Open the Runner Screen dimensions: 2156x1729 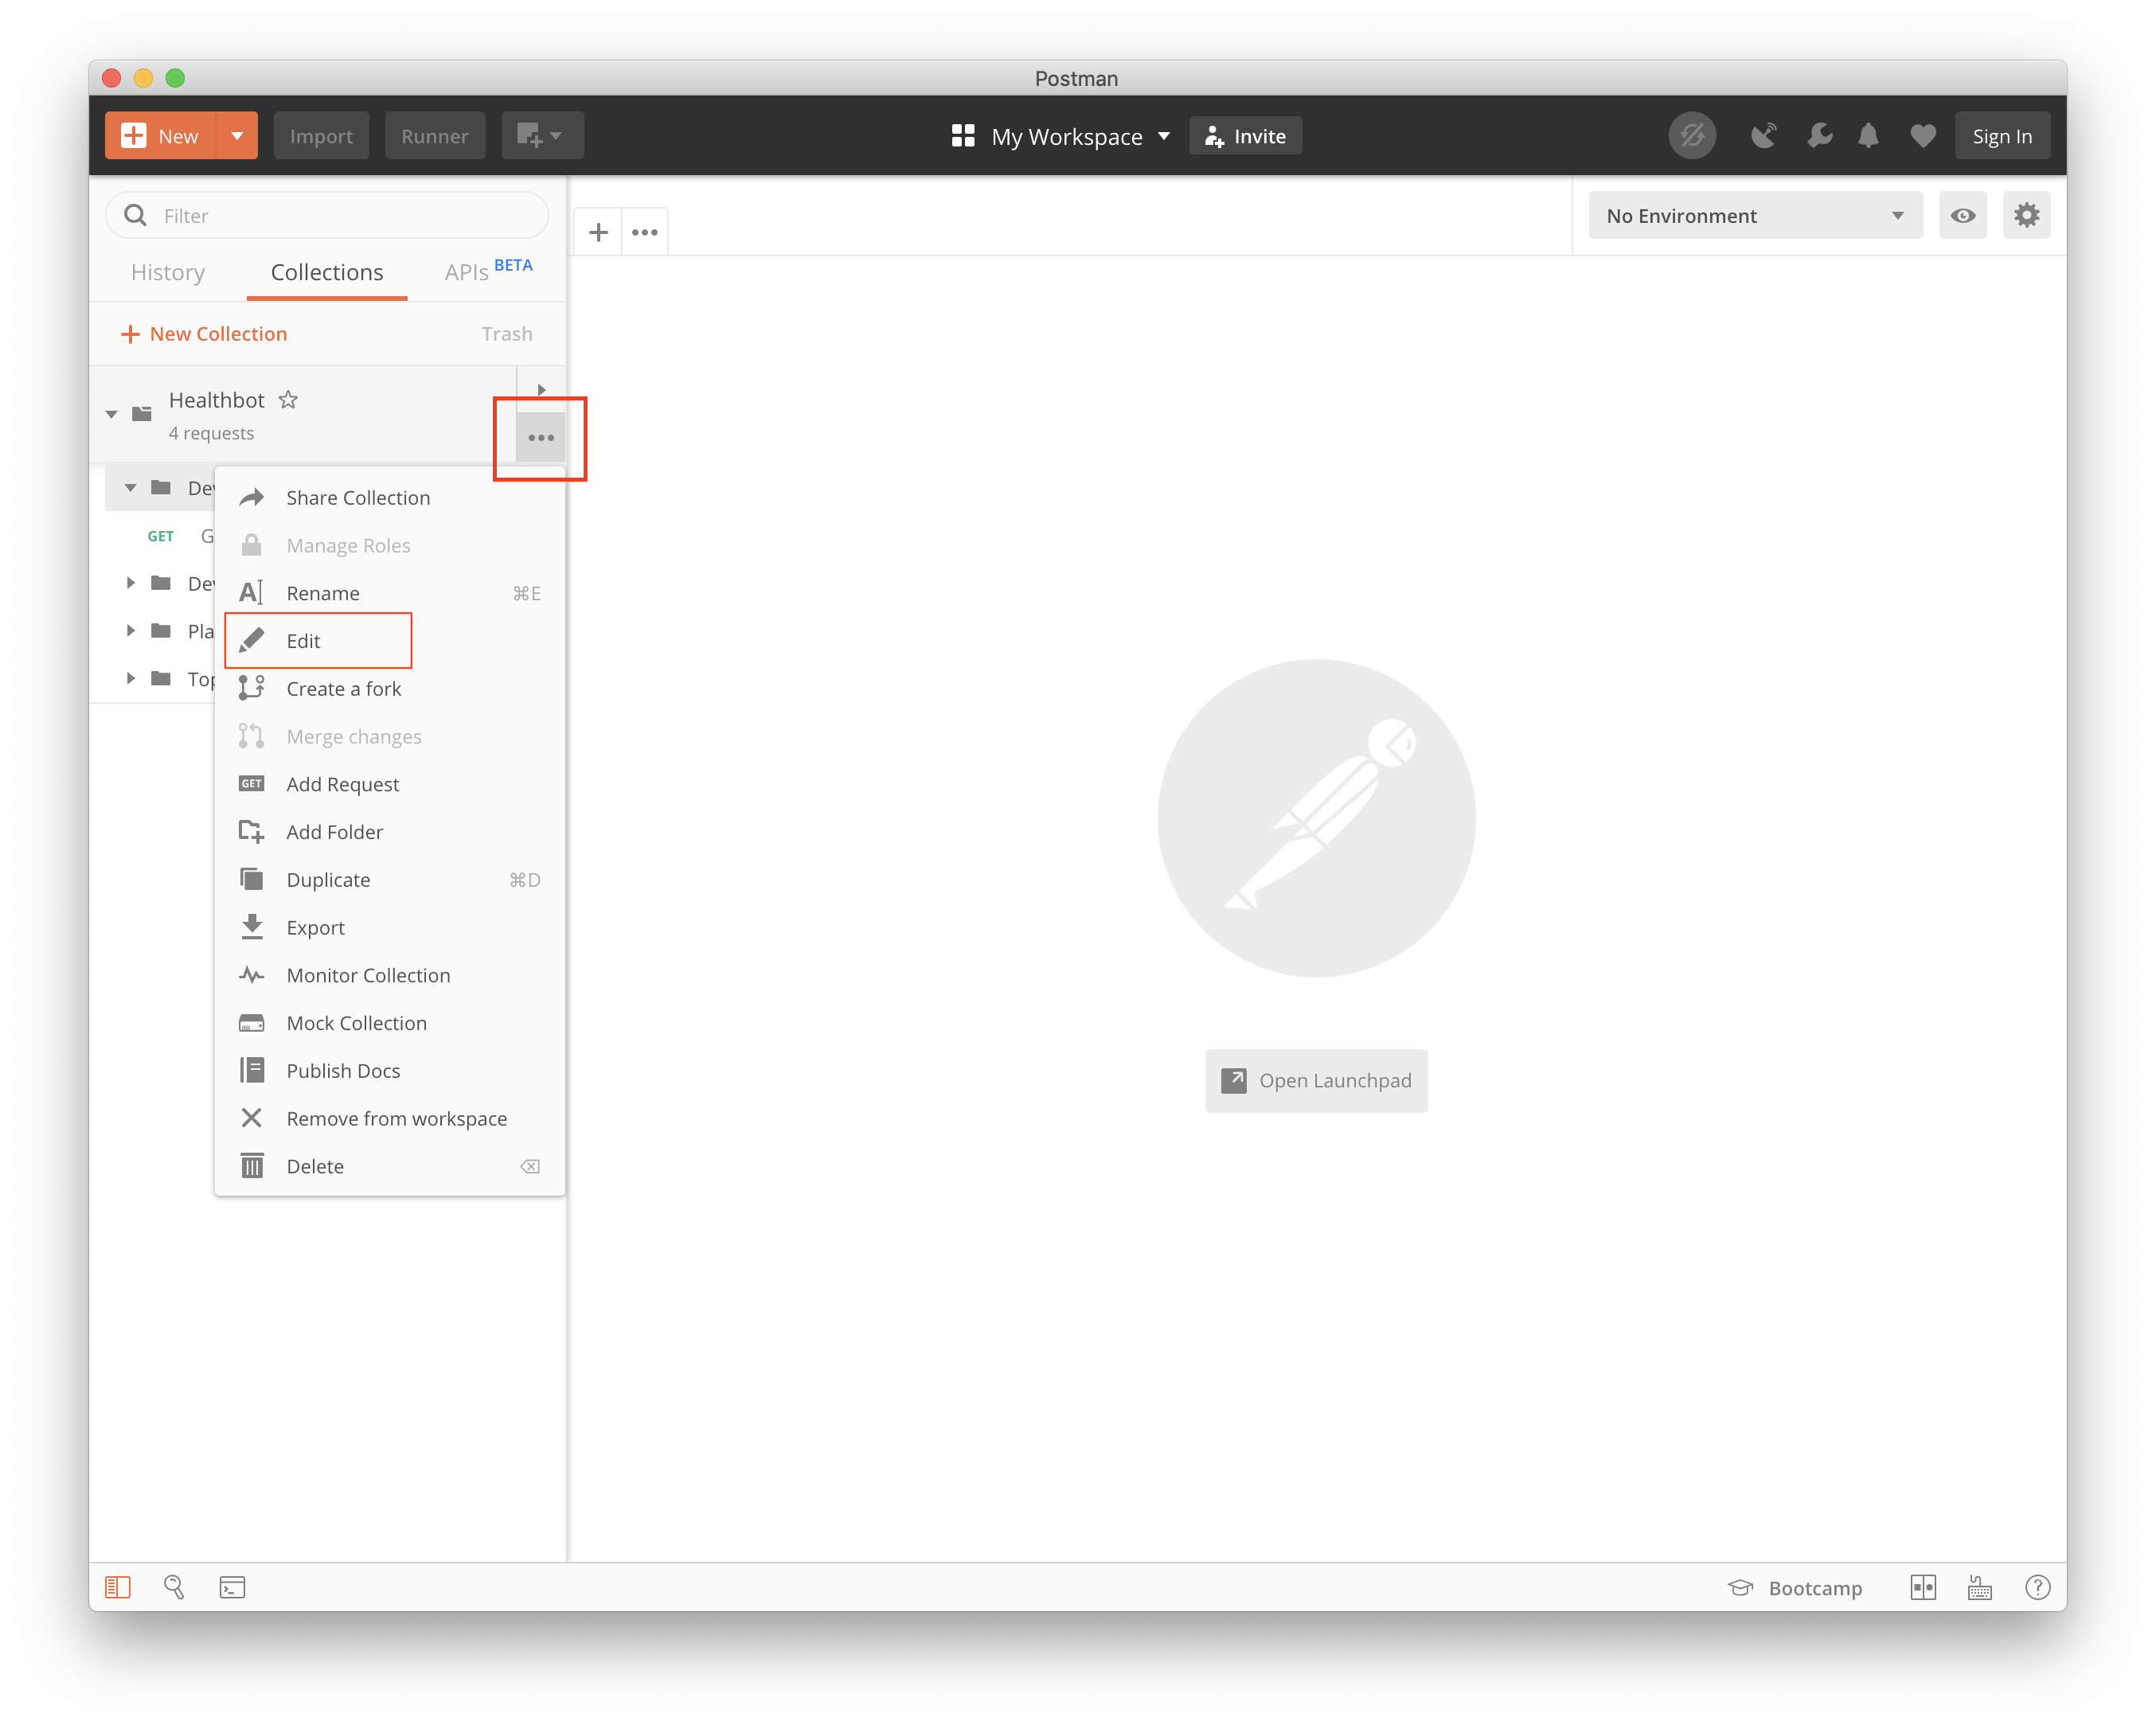tap(434, 136)
